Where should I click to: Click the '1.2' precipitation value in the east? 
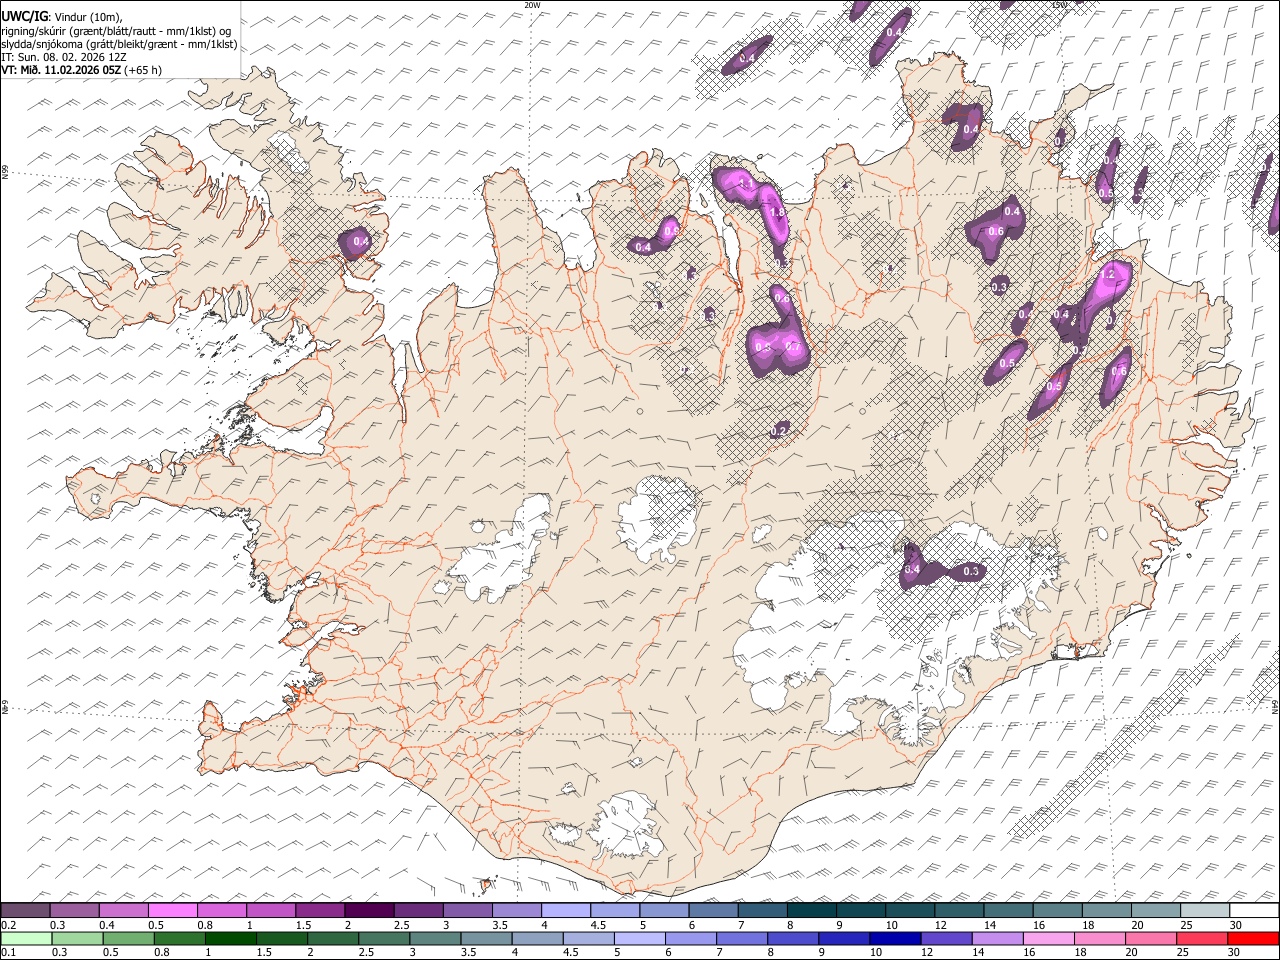point(1107,274)
